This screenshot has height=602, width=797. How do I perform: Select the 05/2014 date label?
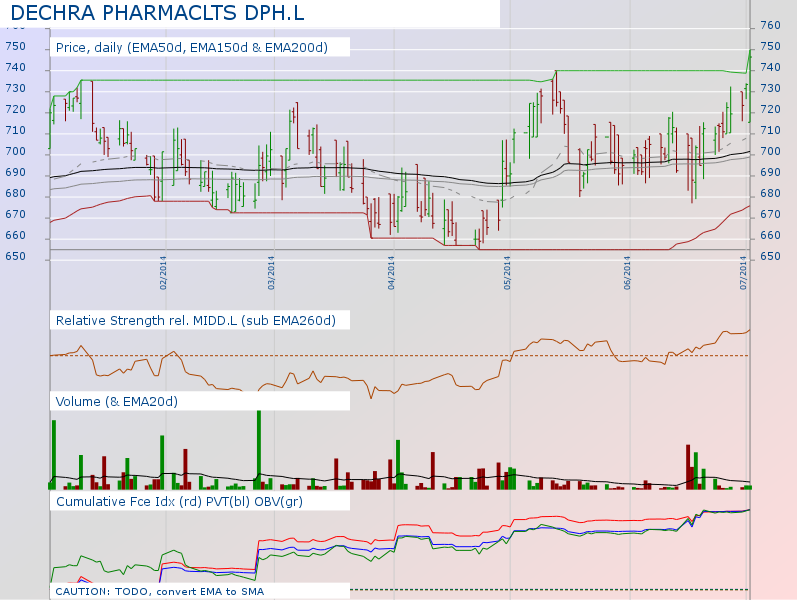click(507, 274)
